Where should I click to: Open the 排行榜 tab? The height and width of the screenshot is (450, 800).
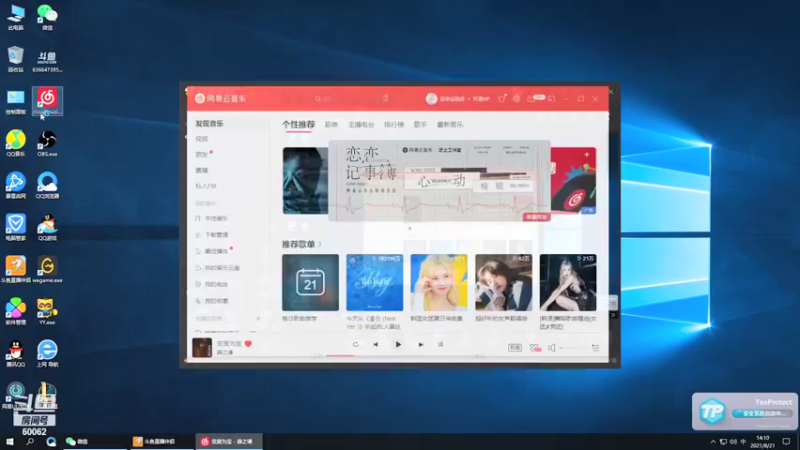click(394, 124)
